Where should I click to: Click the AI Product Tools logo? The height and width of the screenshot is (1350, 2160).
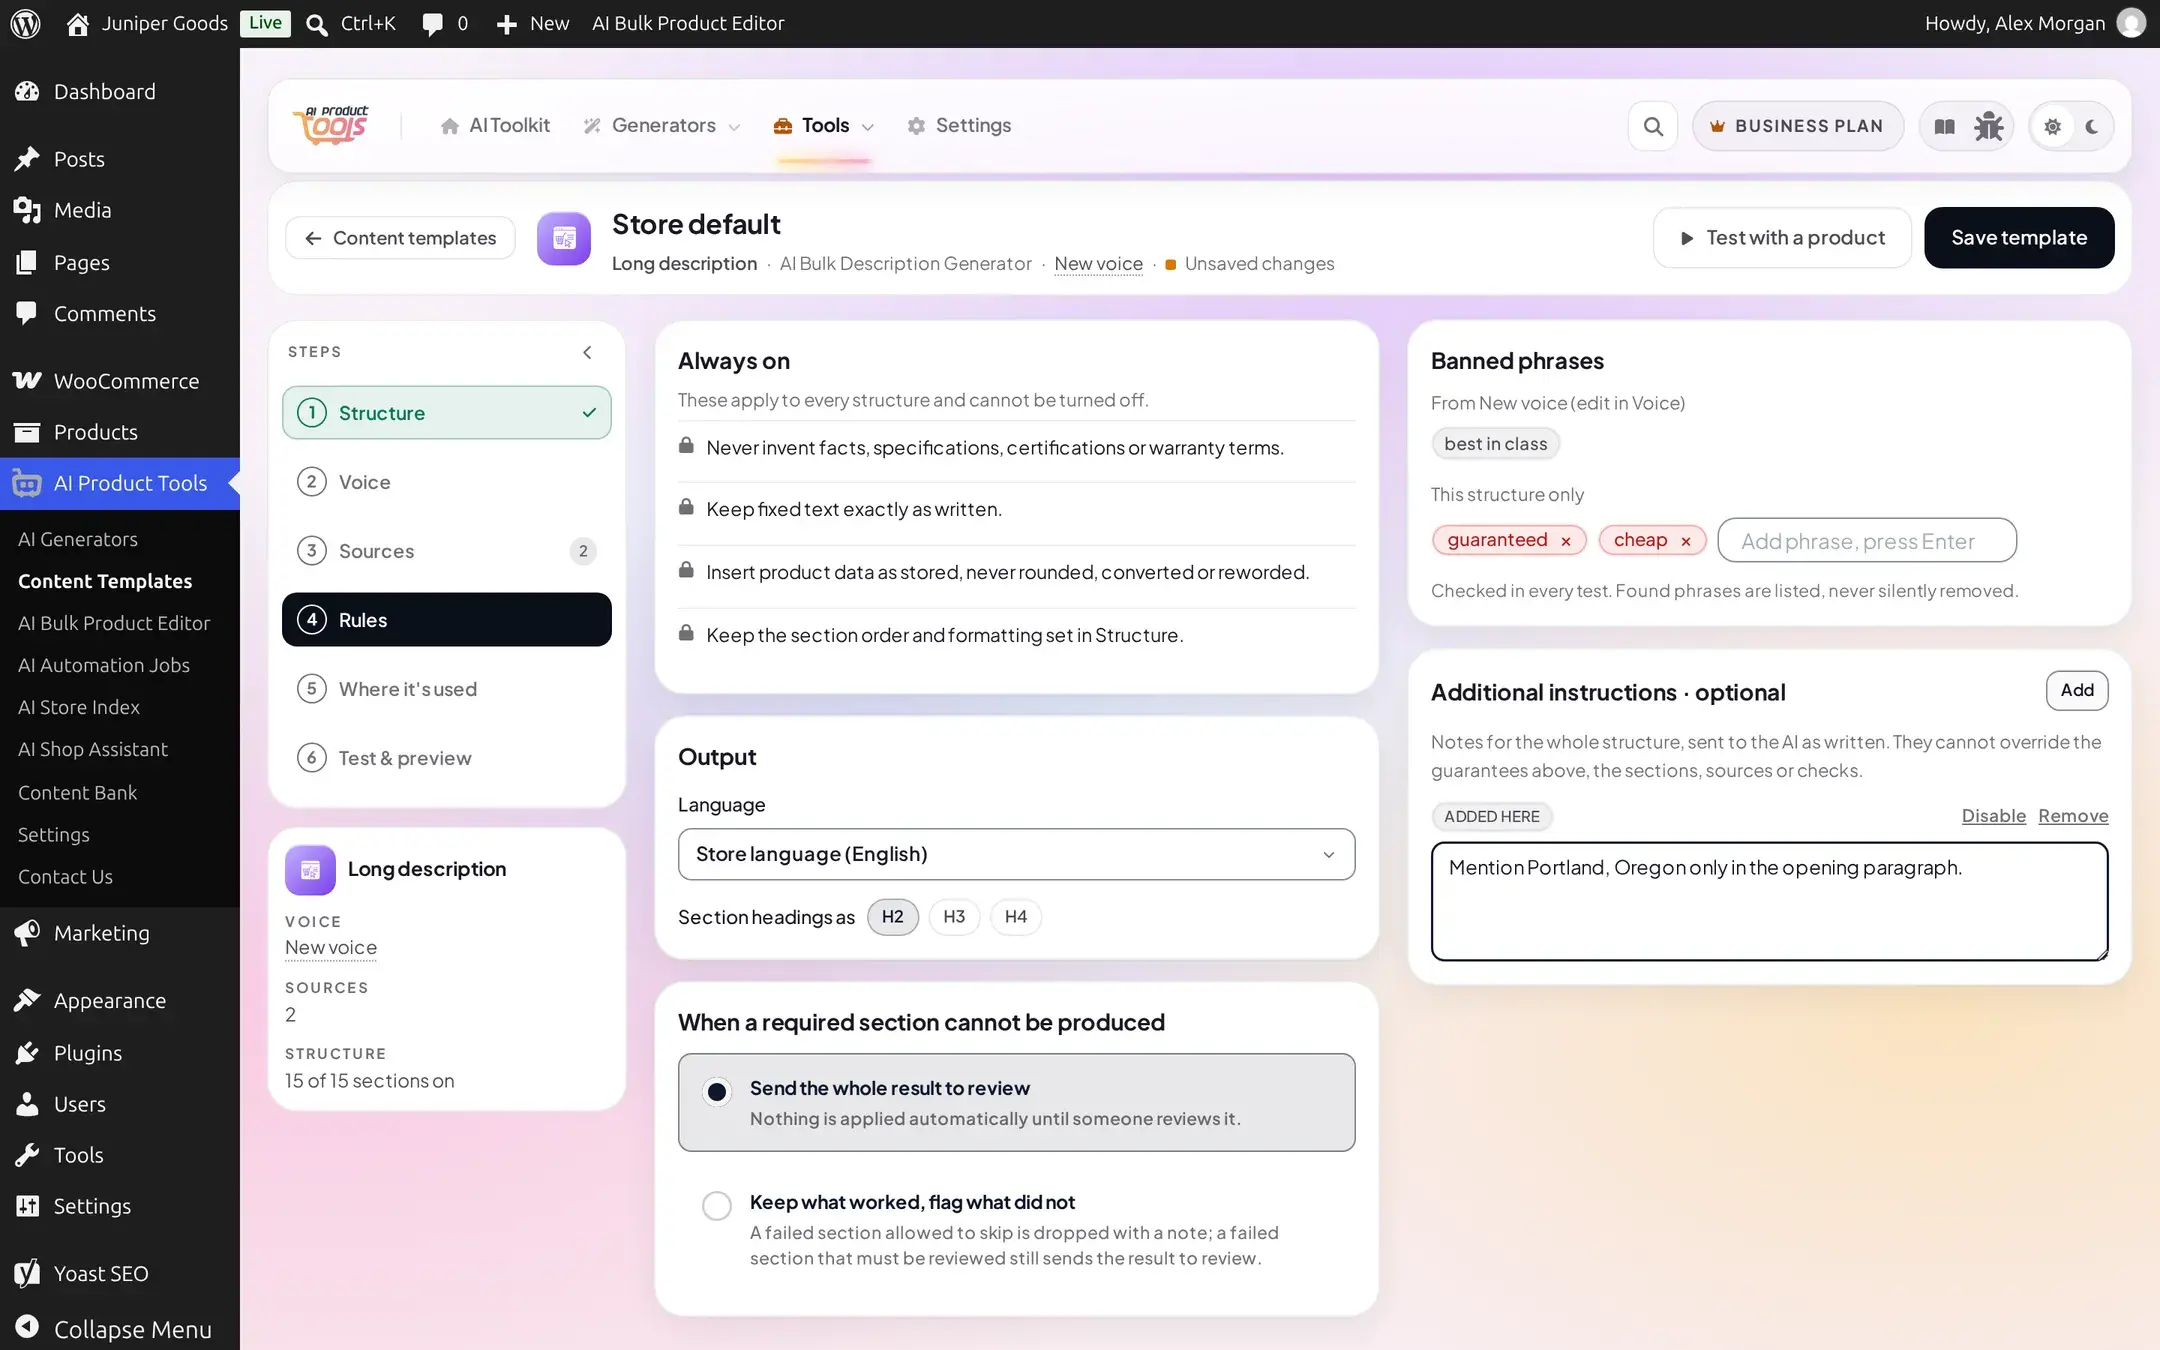331,125
